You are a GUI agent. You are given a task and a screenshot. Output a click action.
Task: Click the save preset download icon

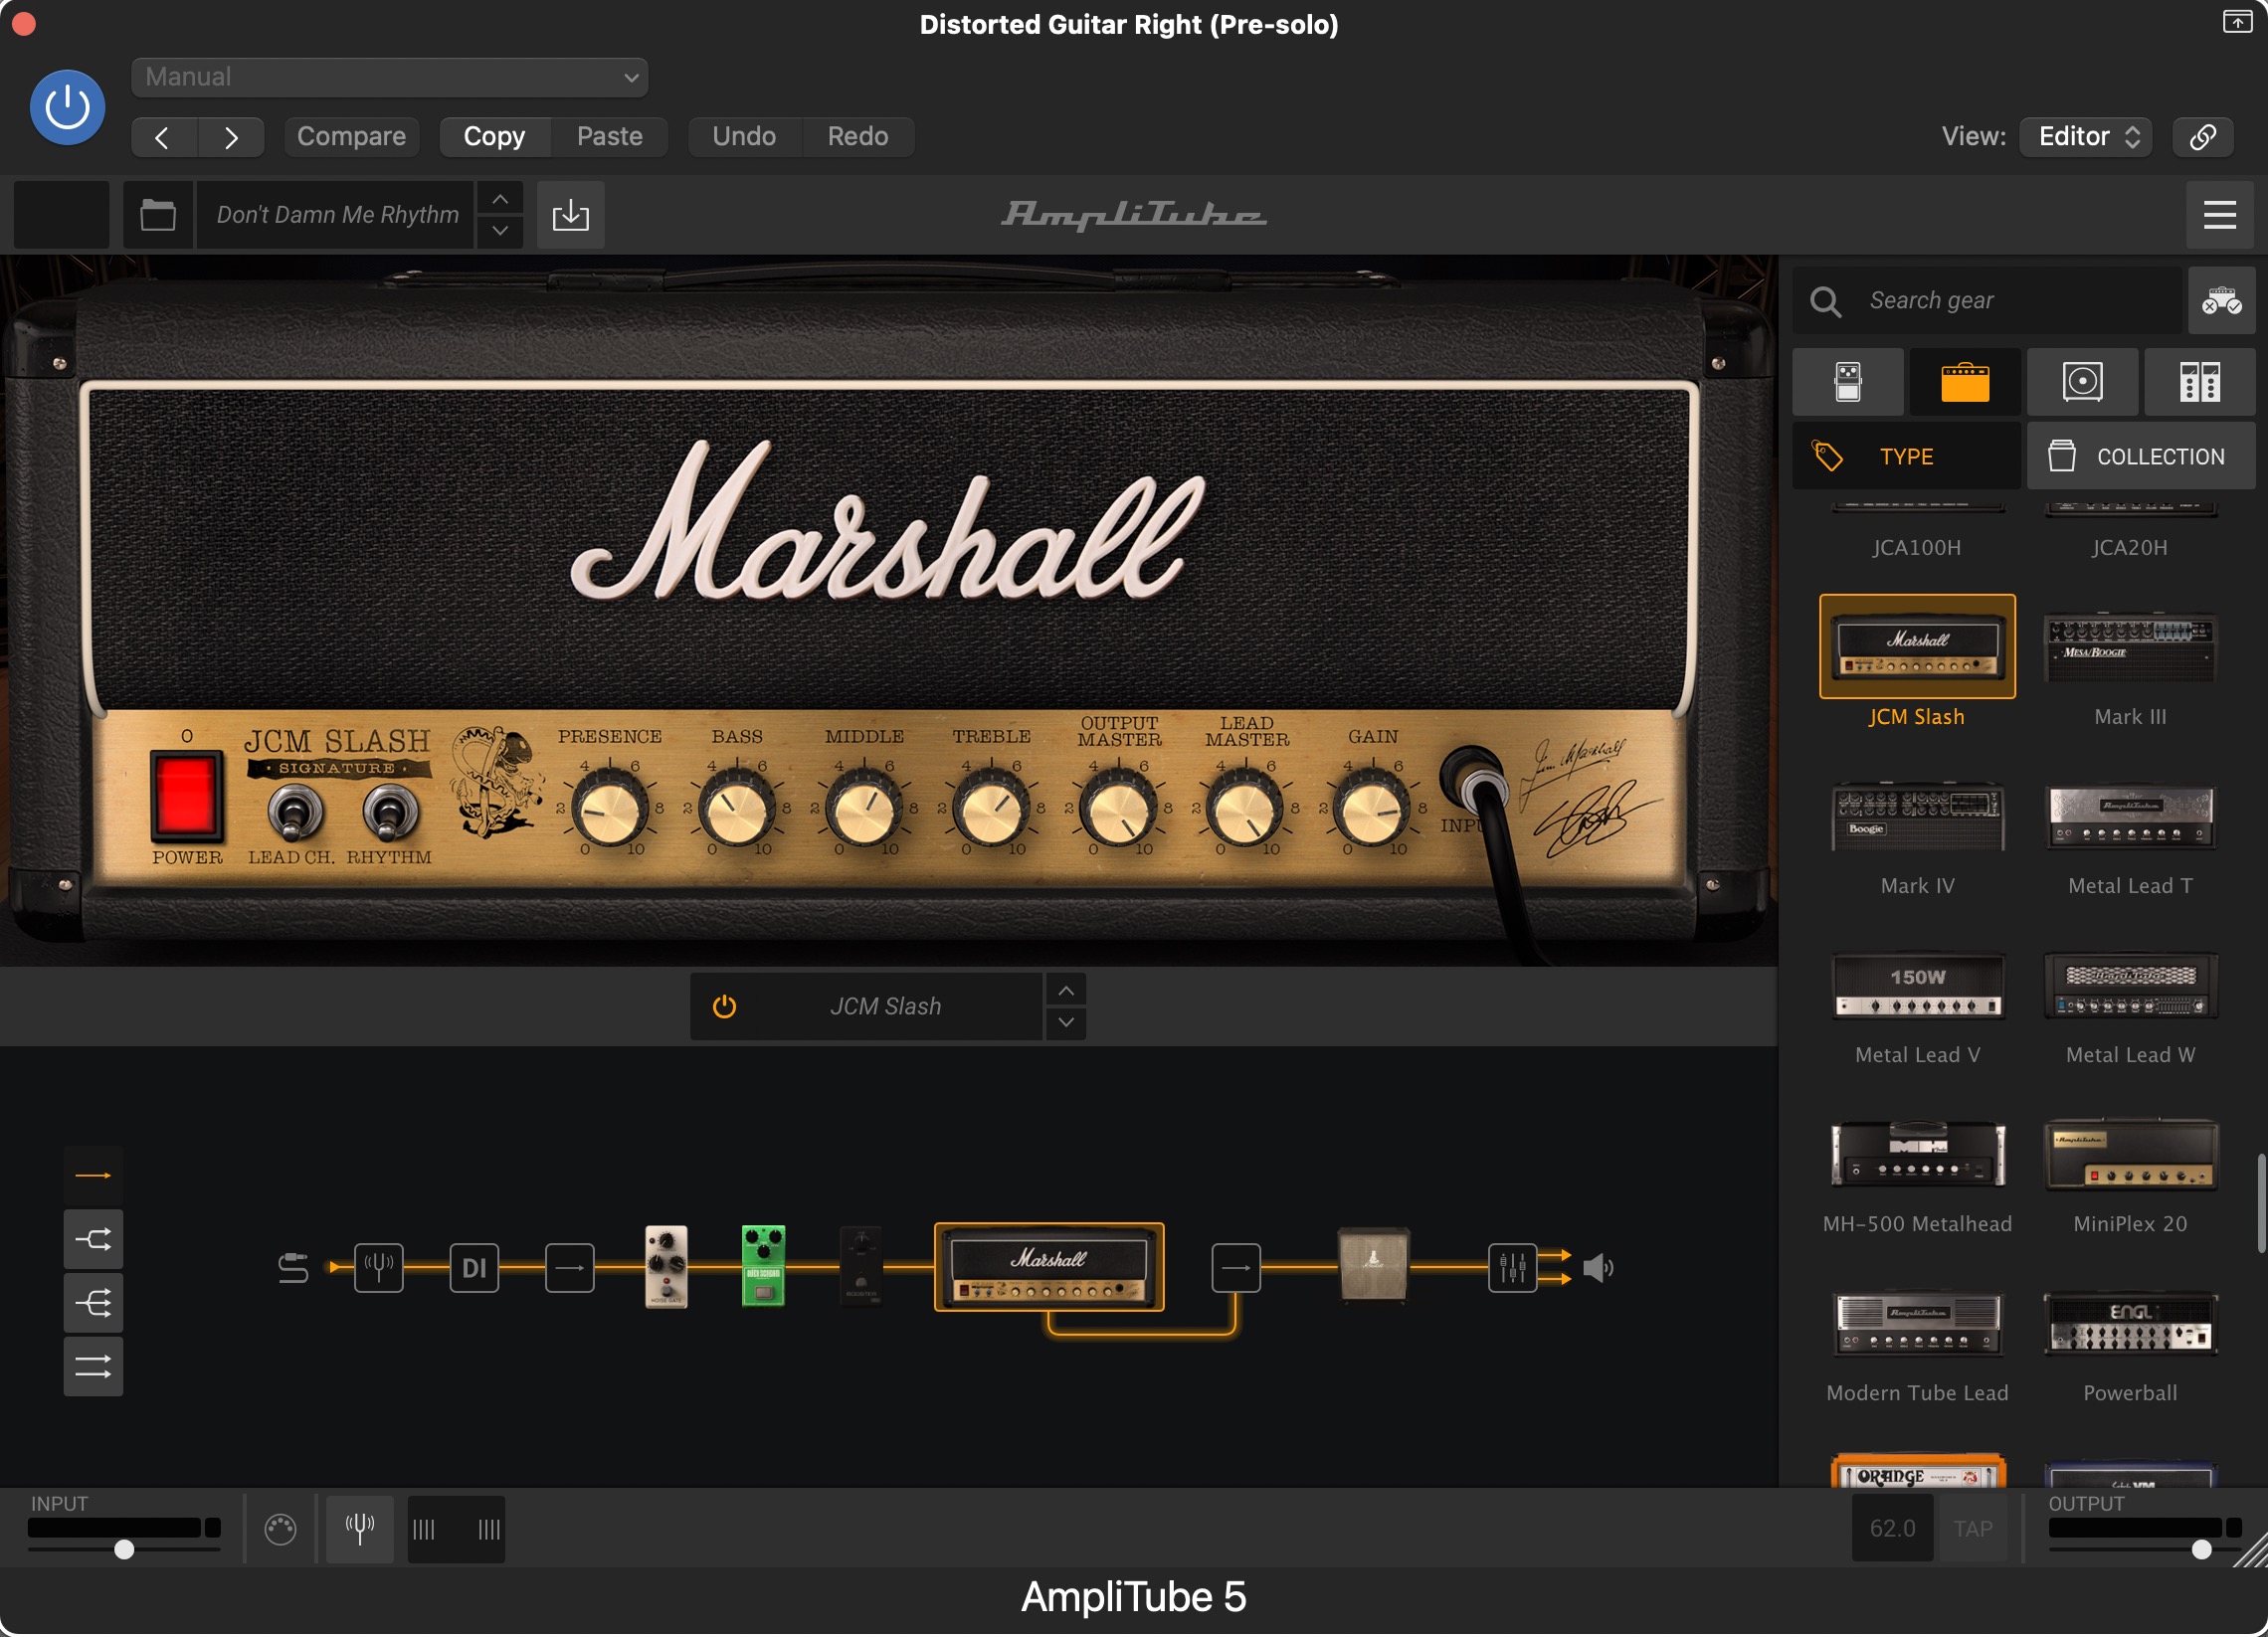[571, 215]
